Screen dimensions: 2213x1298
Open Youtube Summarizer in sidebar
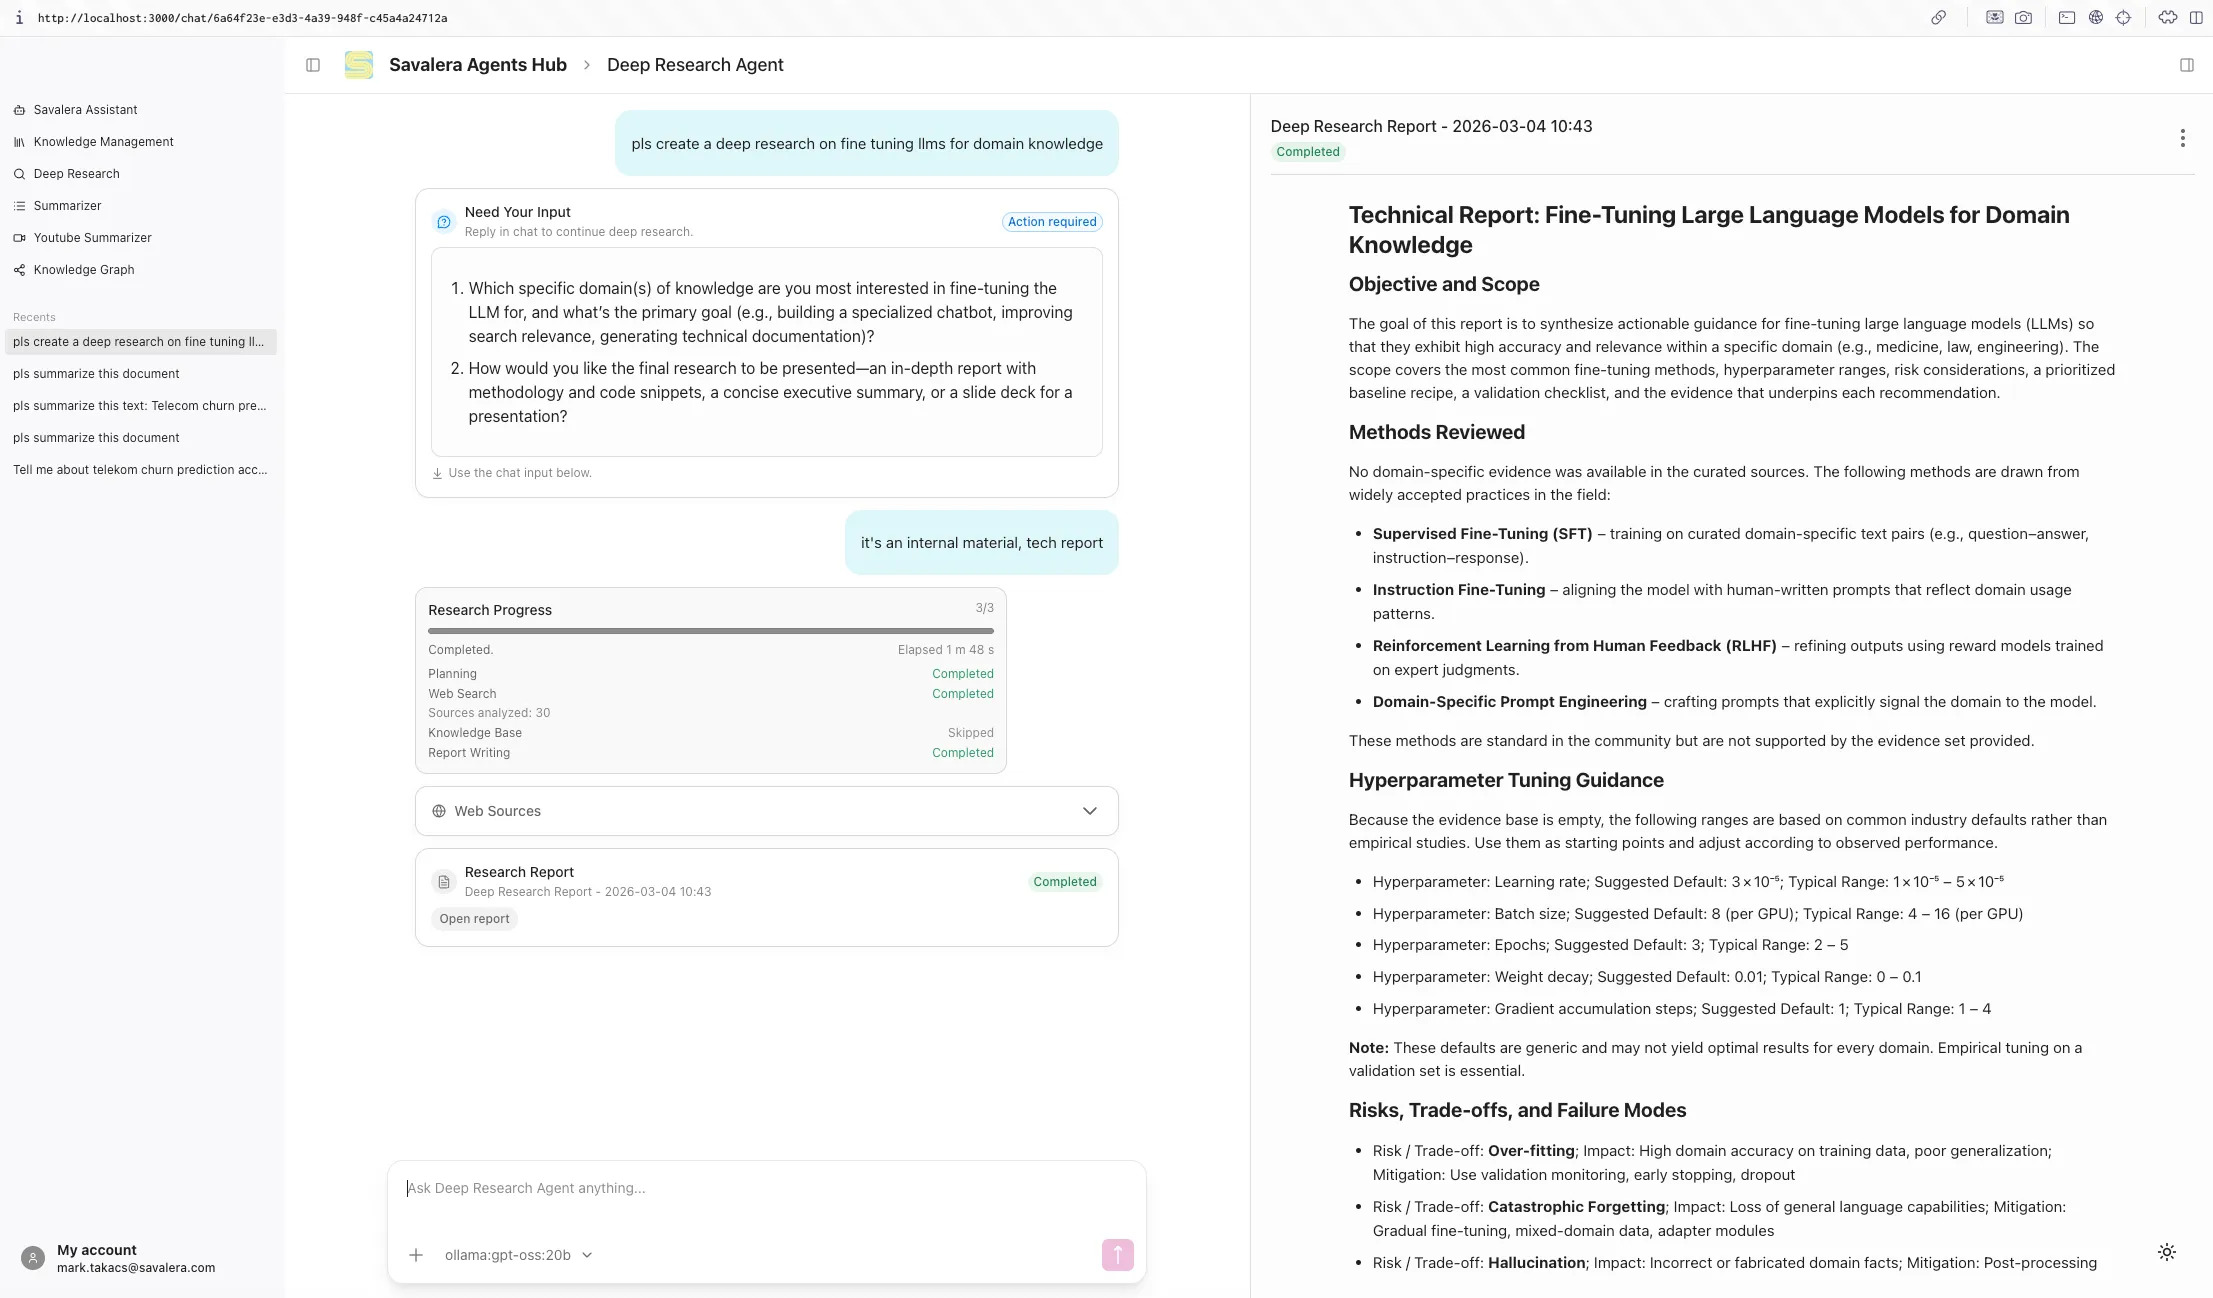[92, 238]
